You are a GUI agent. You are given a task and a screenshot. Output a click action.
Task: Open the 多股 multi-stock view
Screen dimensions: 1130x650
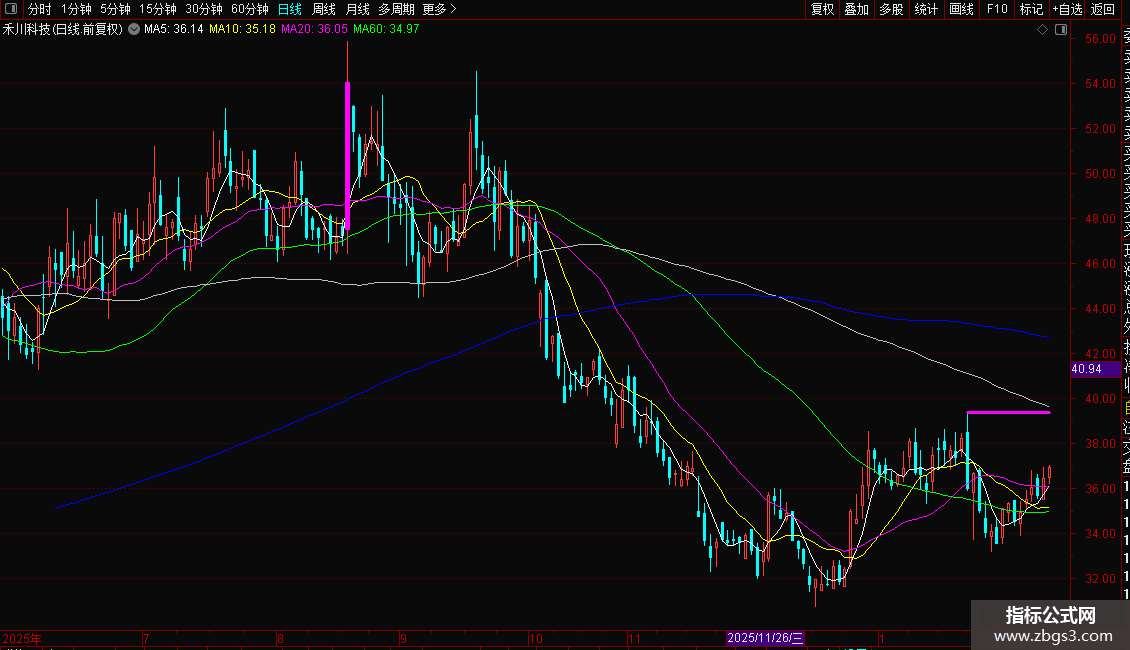click(x=891, y=9)
